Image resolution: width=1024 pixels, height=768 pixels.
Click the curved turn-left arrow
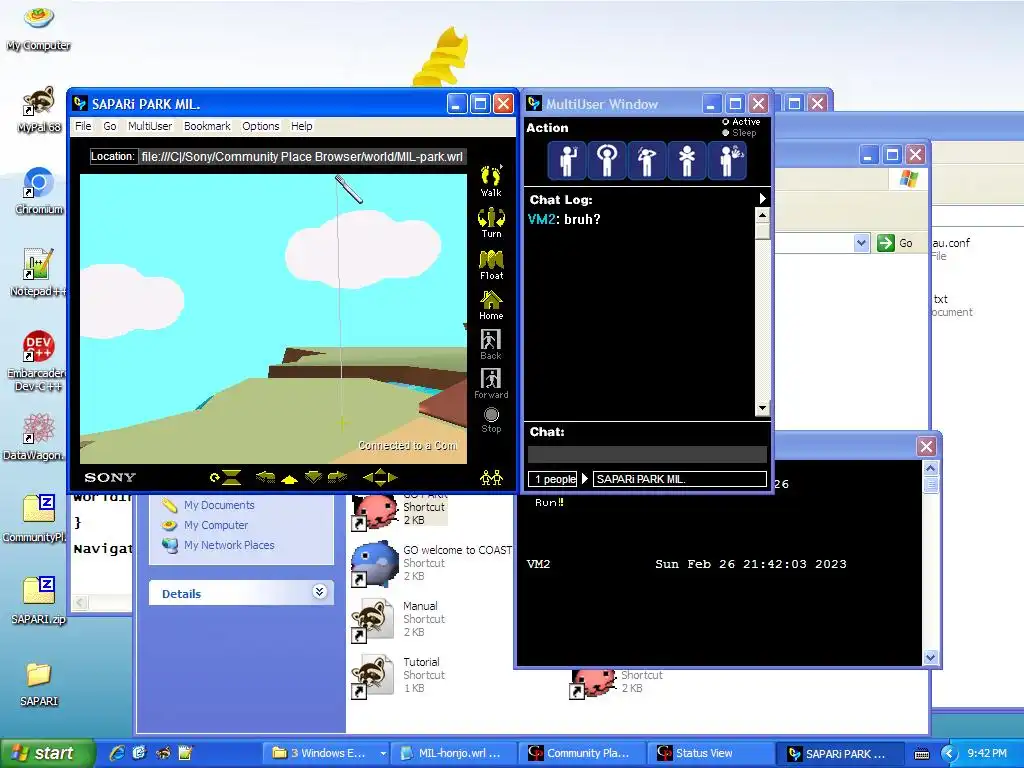coord(265,477)
